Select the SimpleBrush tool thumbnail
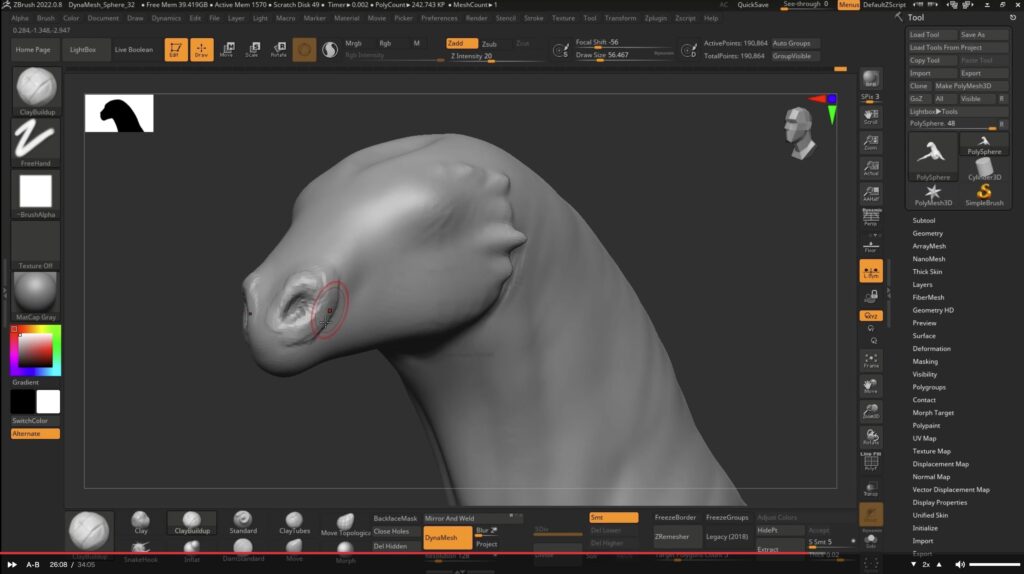 (984, 194)
